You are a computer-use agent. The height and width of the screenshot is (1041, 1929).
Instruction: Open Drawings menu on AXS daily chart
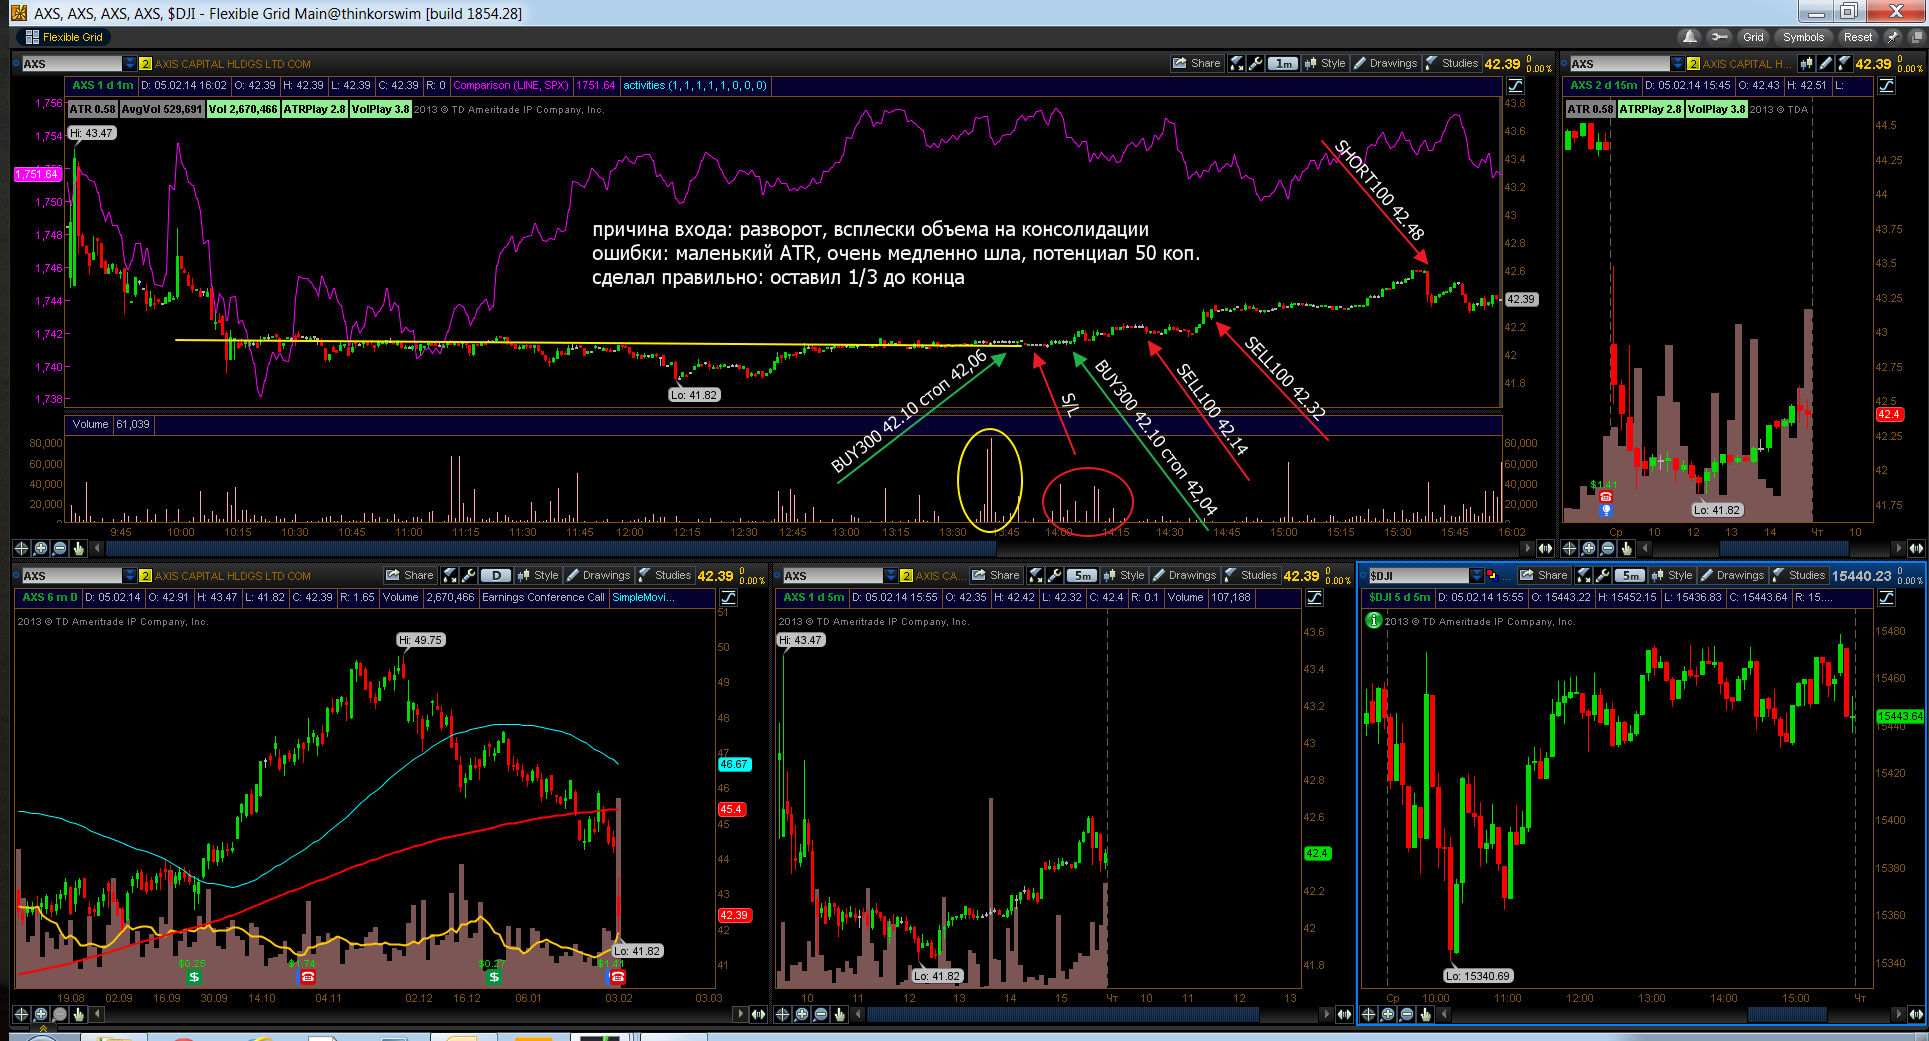(x=598, y=575)
